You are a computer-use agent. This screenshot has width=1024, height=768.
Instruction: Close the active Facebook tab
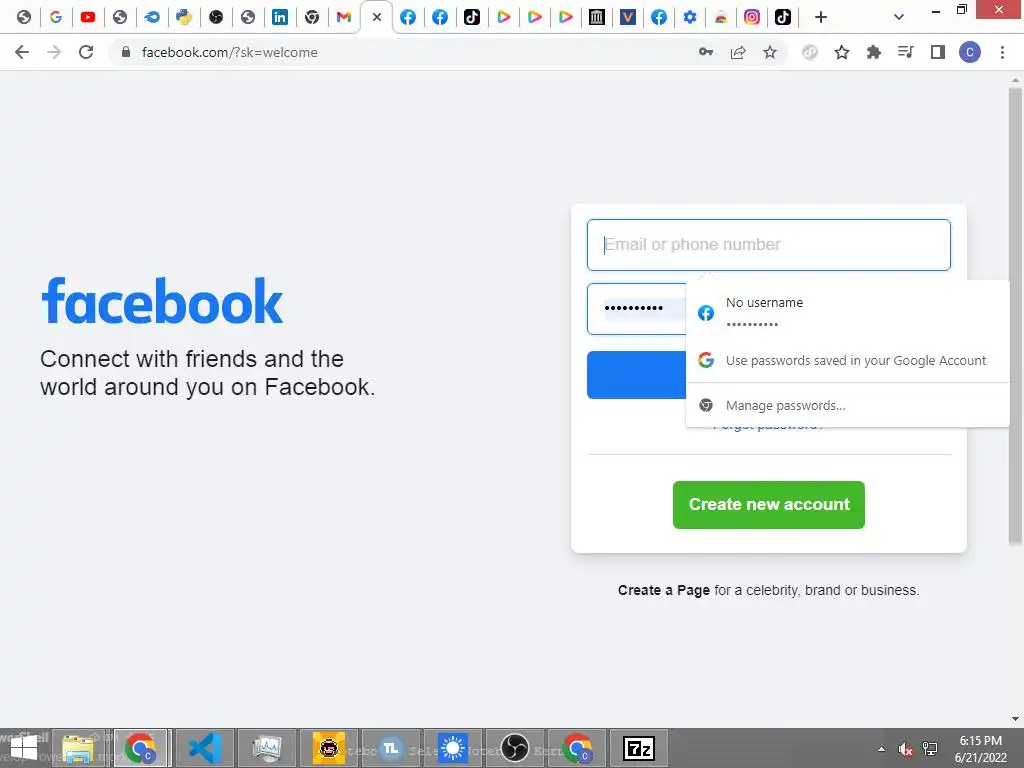[x=377, y=17]
